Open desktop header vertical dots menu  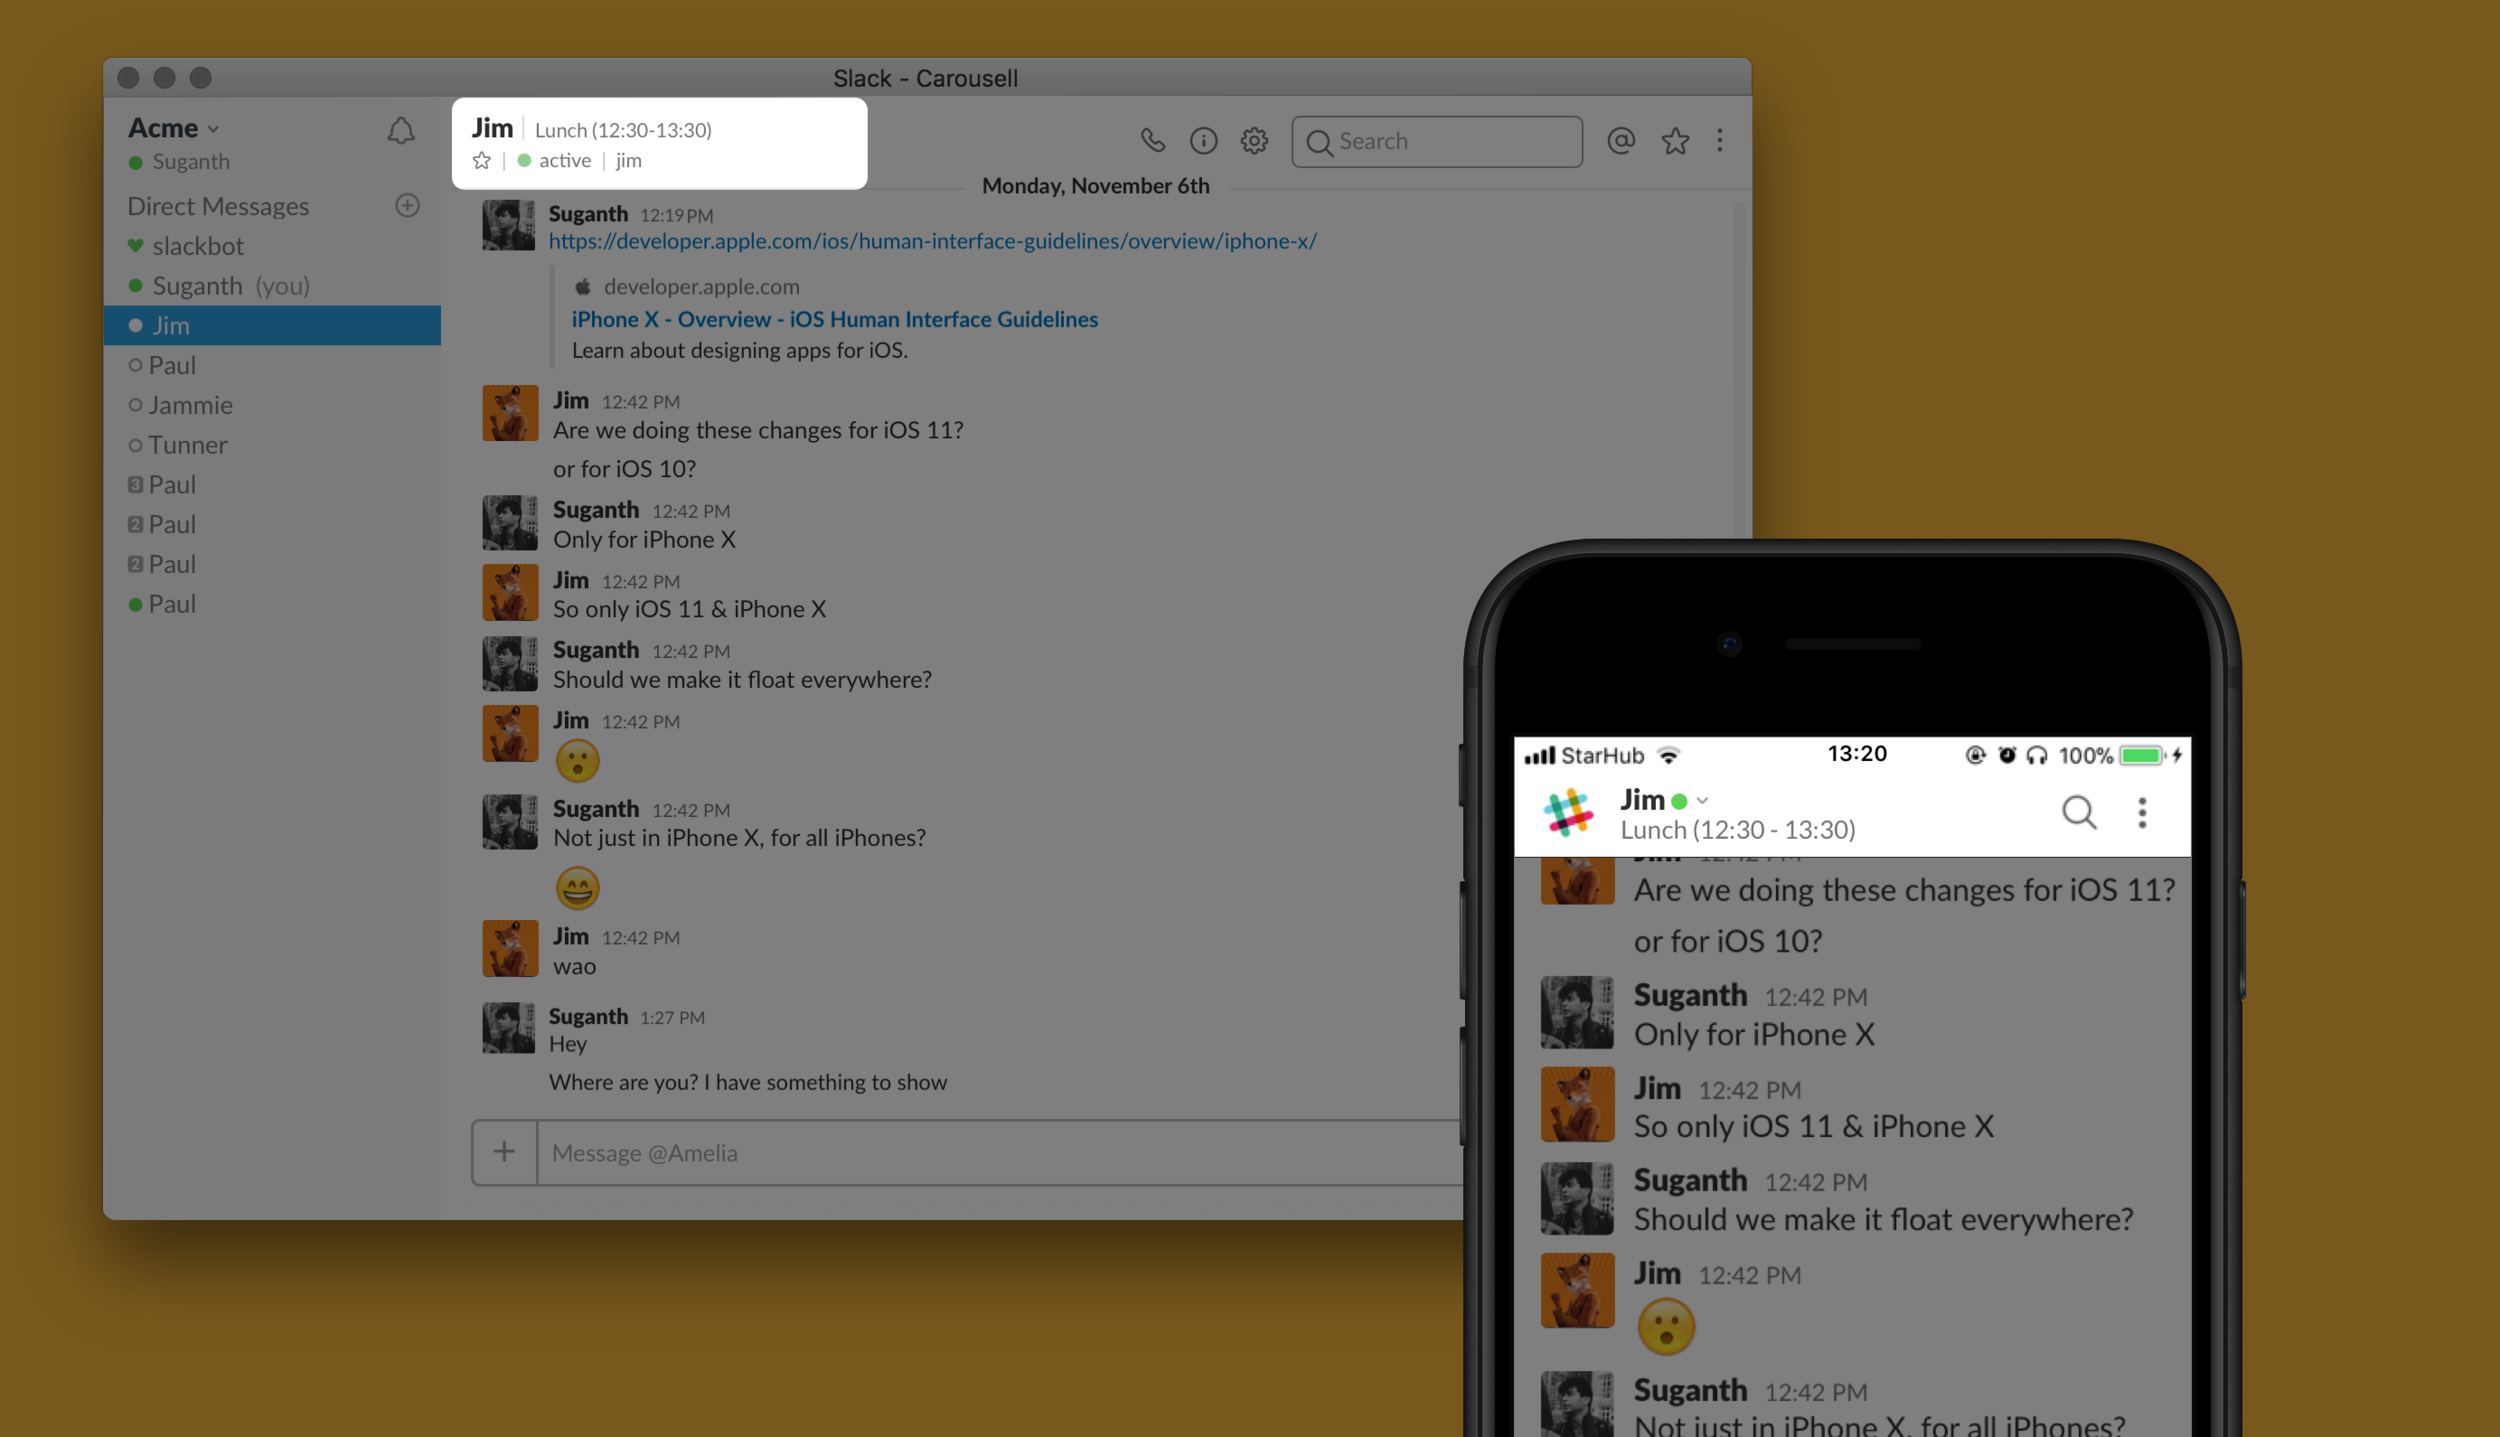click(1720, 141)
